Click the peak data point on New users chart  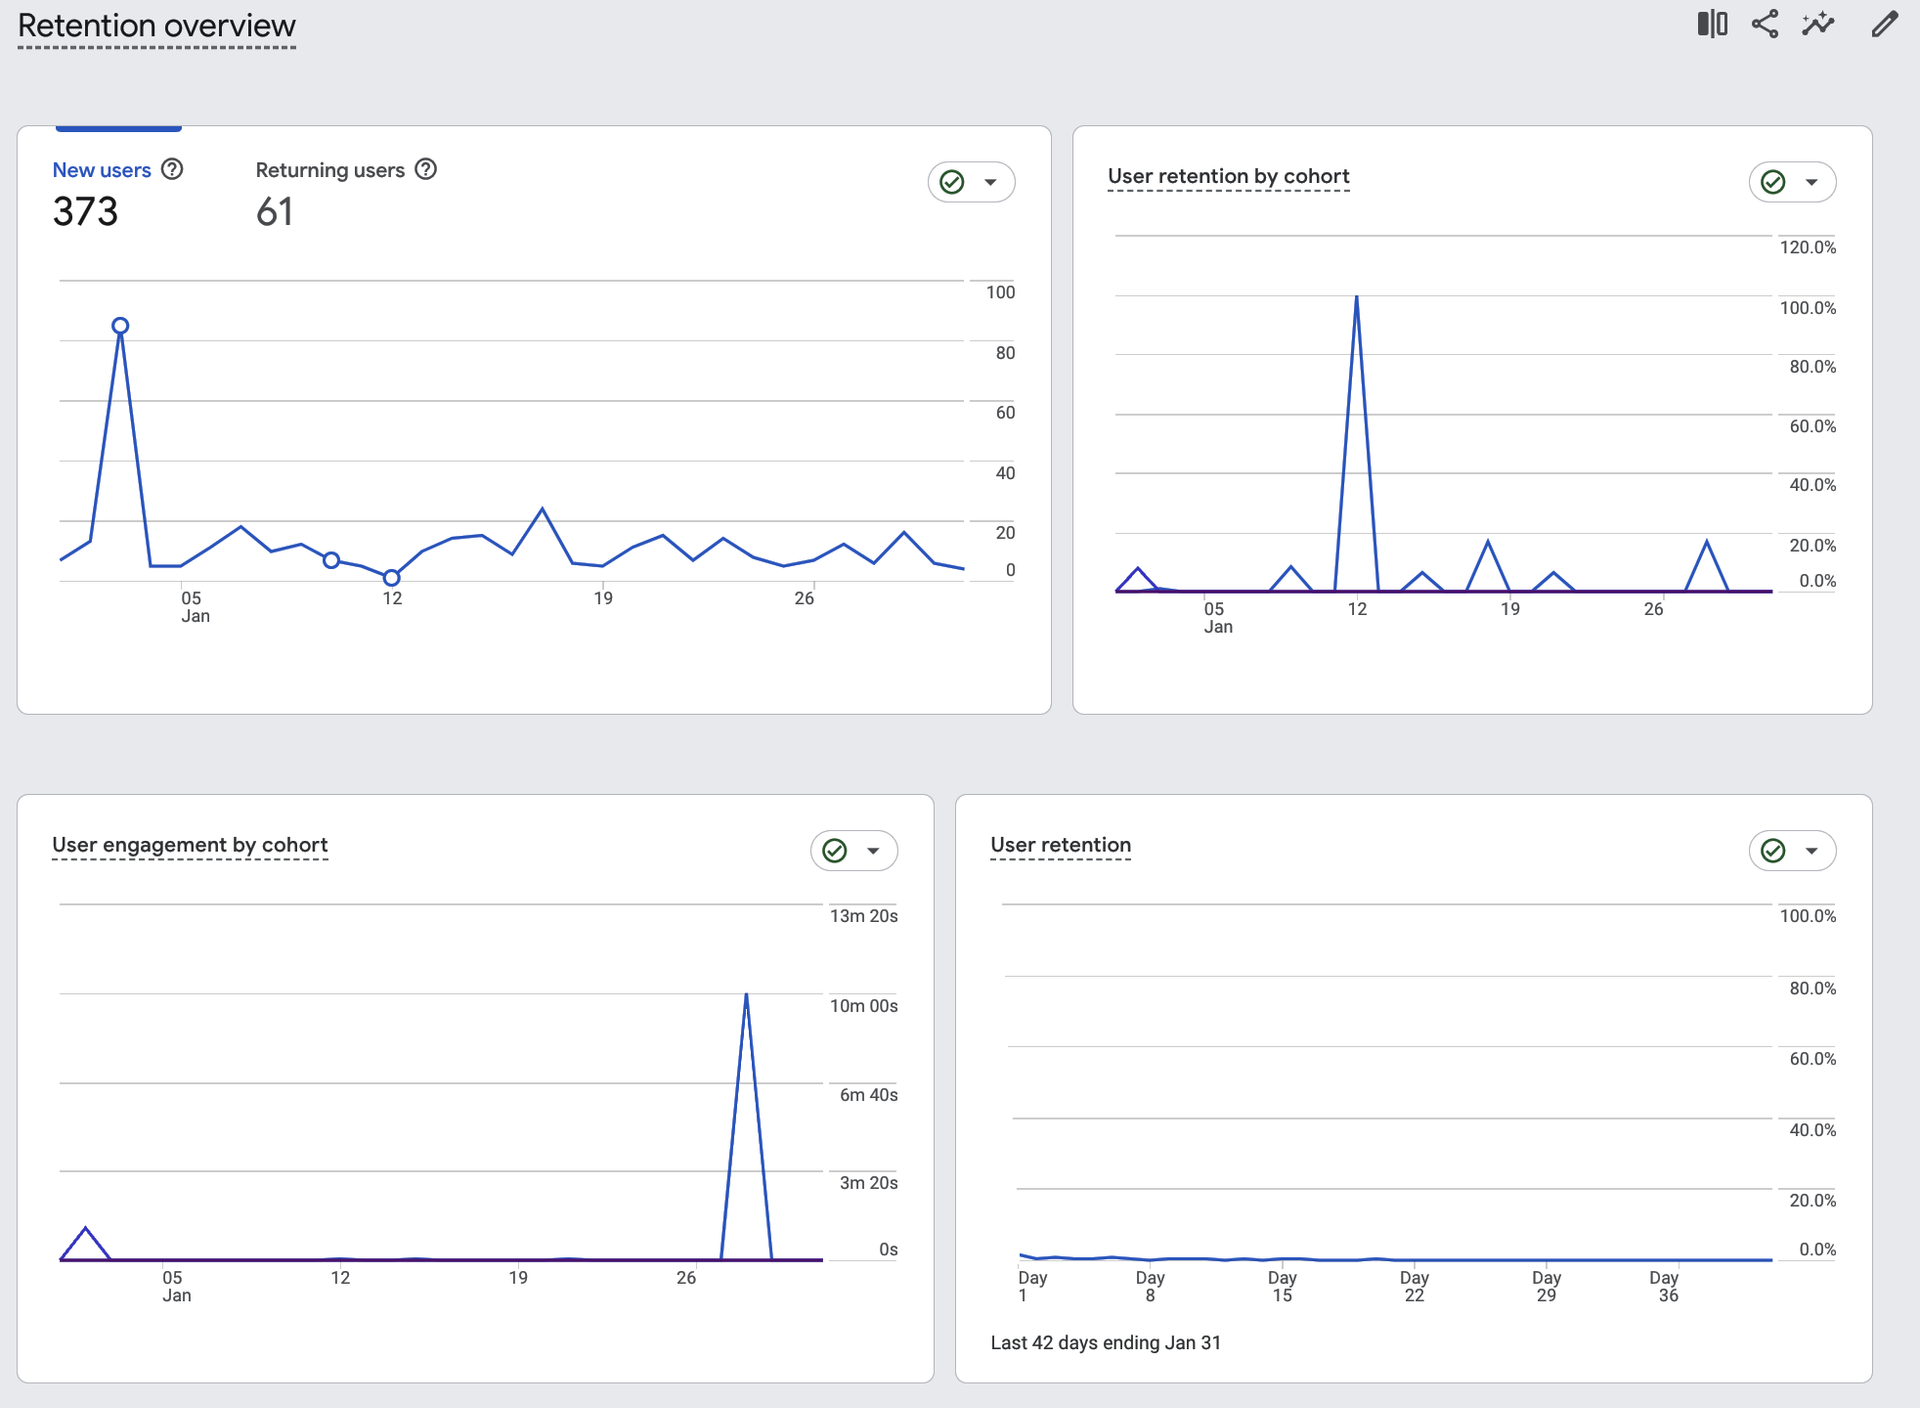tap(120, 326)
